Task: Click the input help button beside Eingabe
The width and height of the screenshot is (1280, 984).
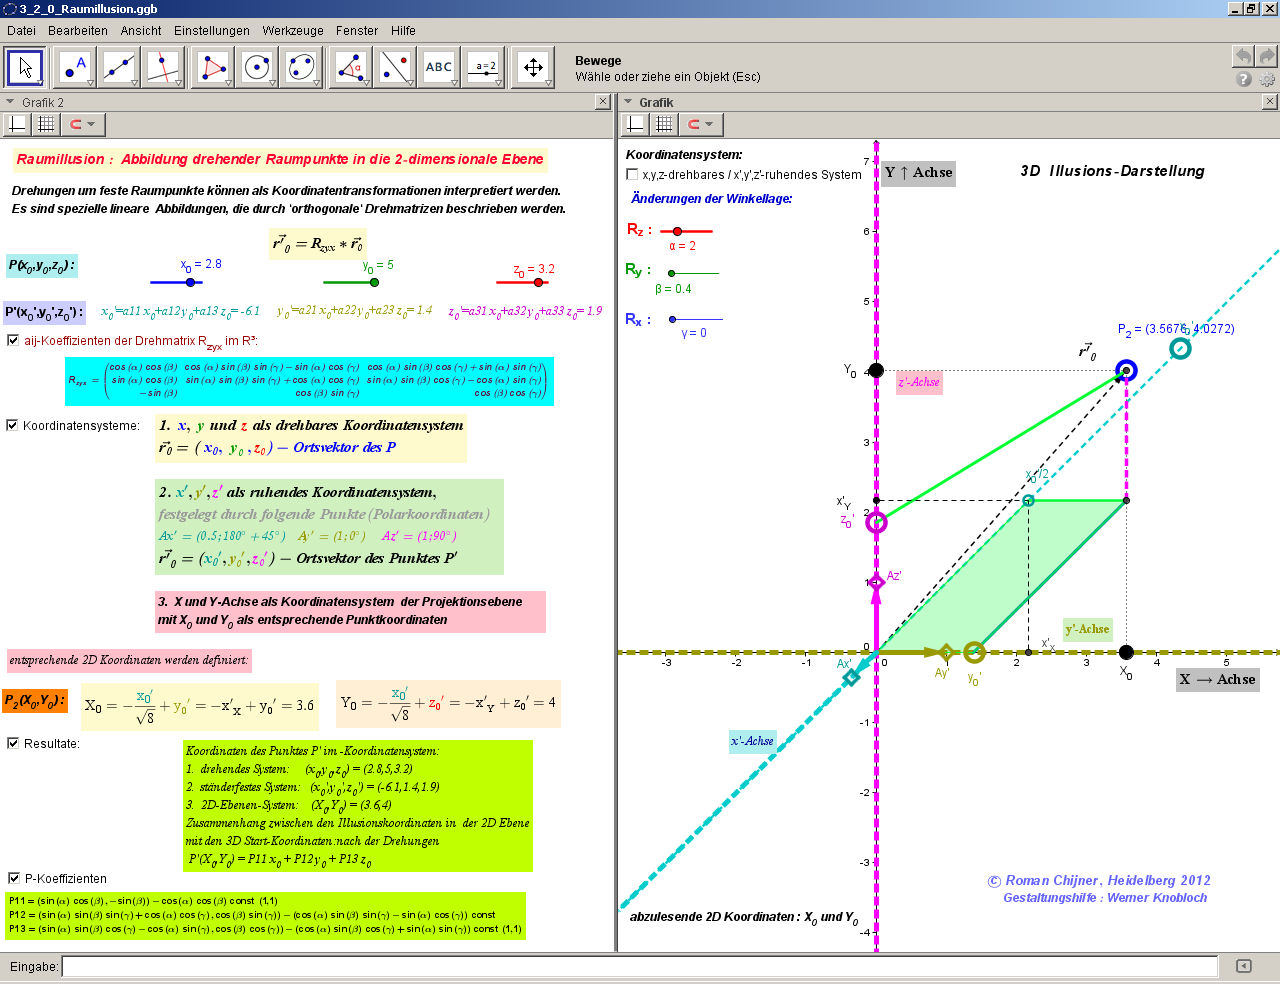Action: [1243, 966]
